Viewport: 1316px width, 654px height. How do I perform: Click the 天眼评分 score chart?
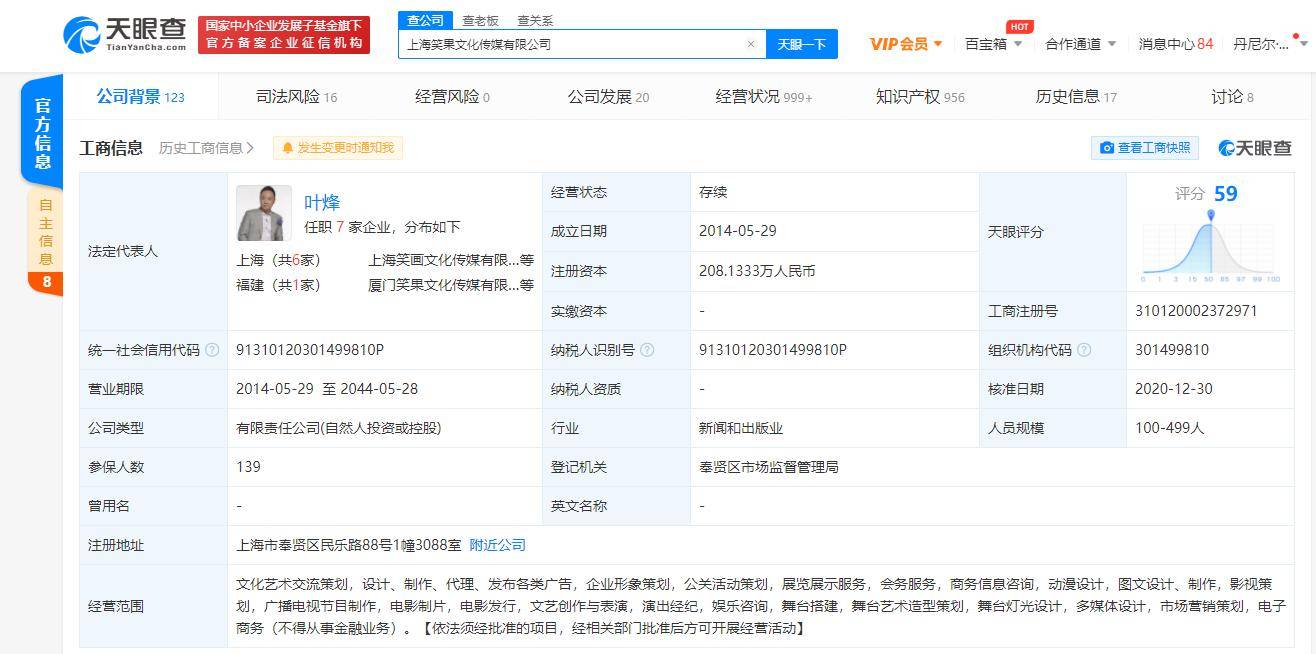point(1211,245)
